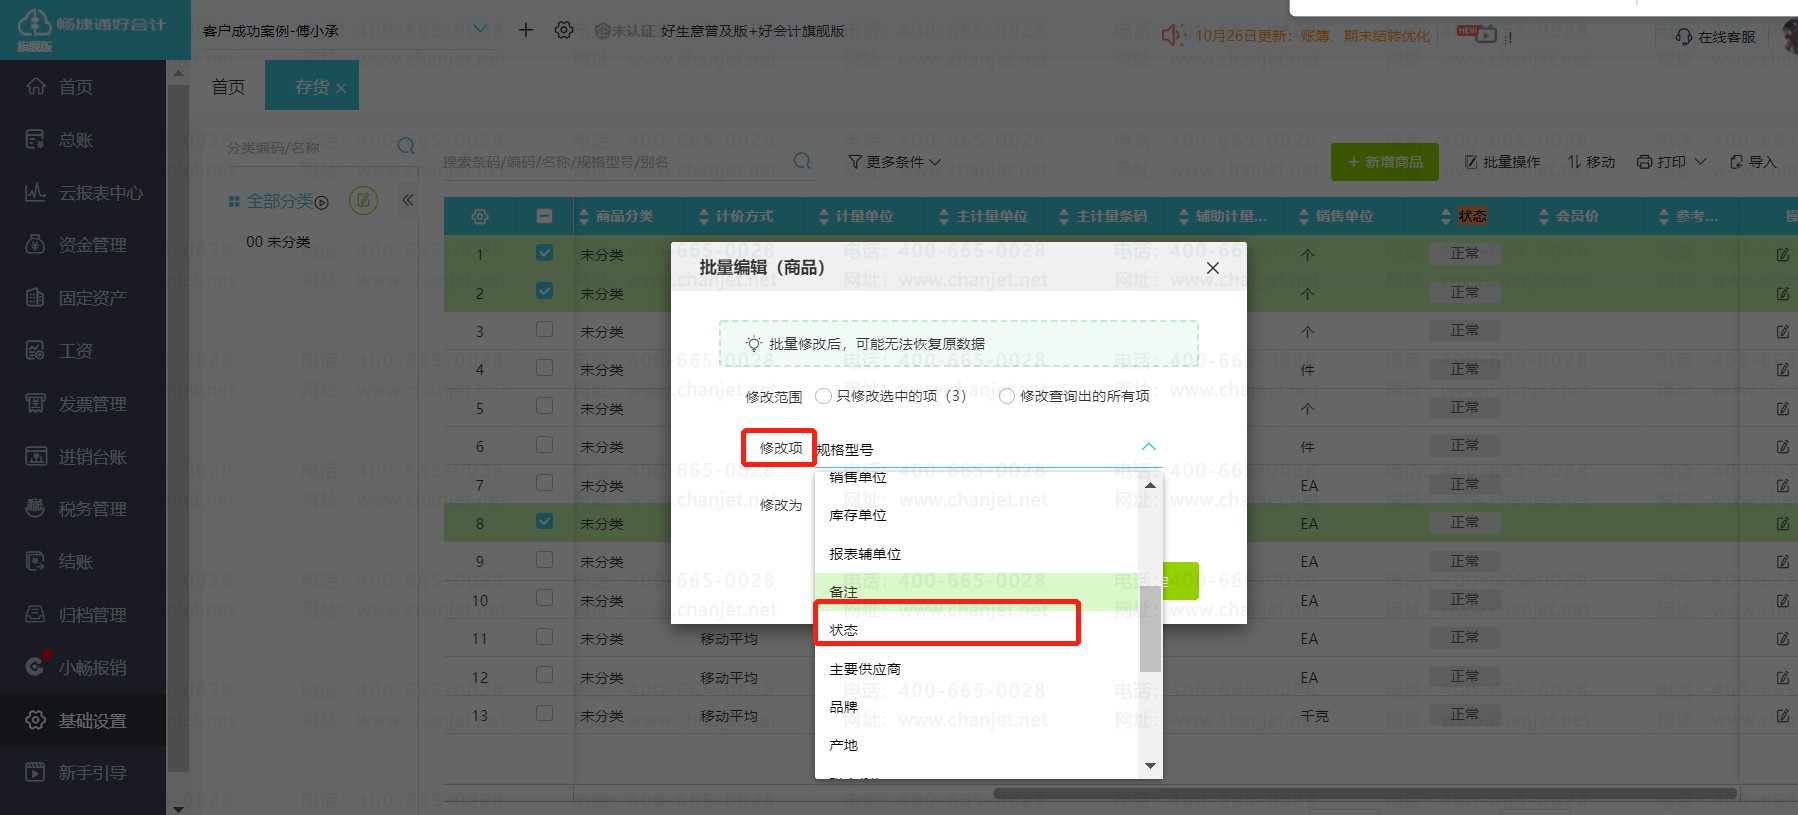Click the edit category pencil icon

[x=363, y=200]
